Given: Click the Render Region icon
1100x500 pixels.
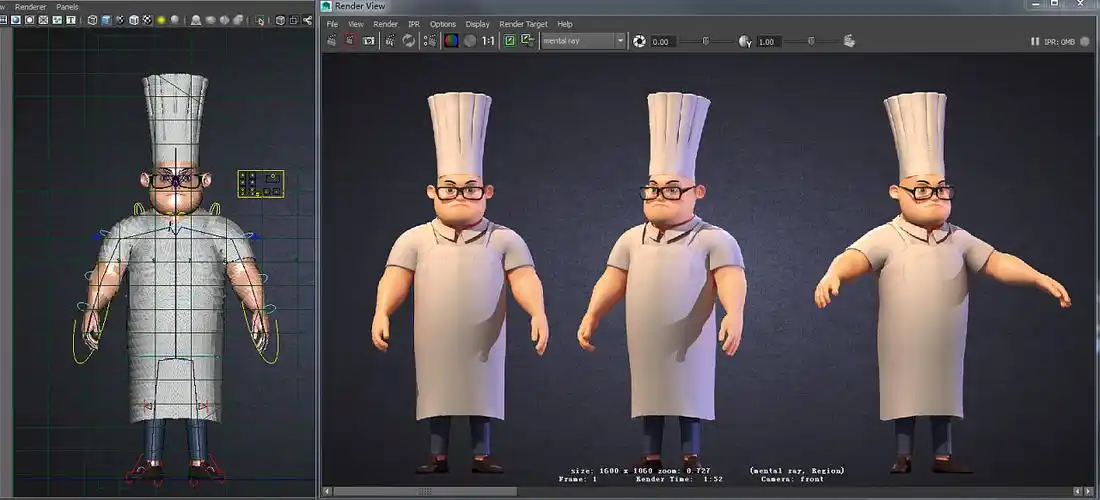Looking at the screenshot, I should [x=351, y=41].
